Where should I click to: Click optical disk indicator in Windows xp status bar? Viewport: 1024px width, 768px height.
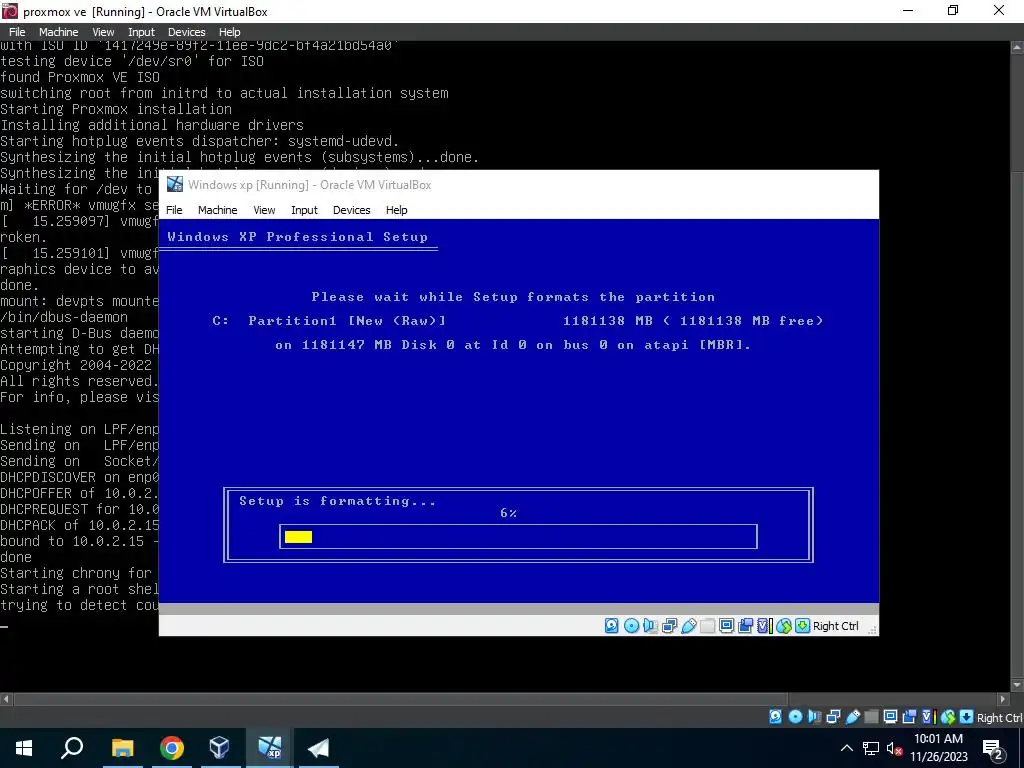[x=631, y=626]
